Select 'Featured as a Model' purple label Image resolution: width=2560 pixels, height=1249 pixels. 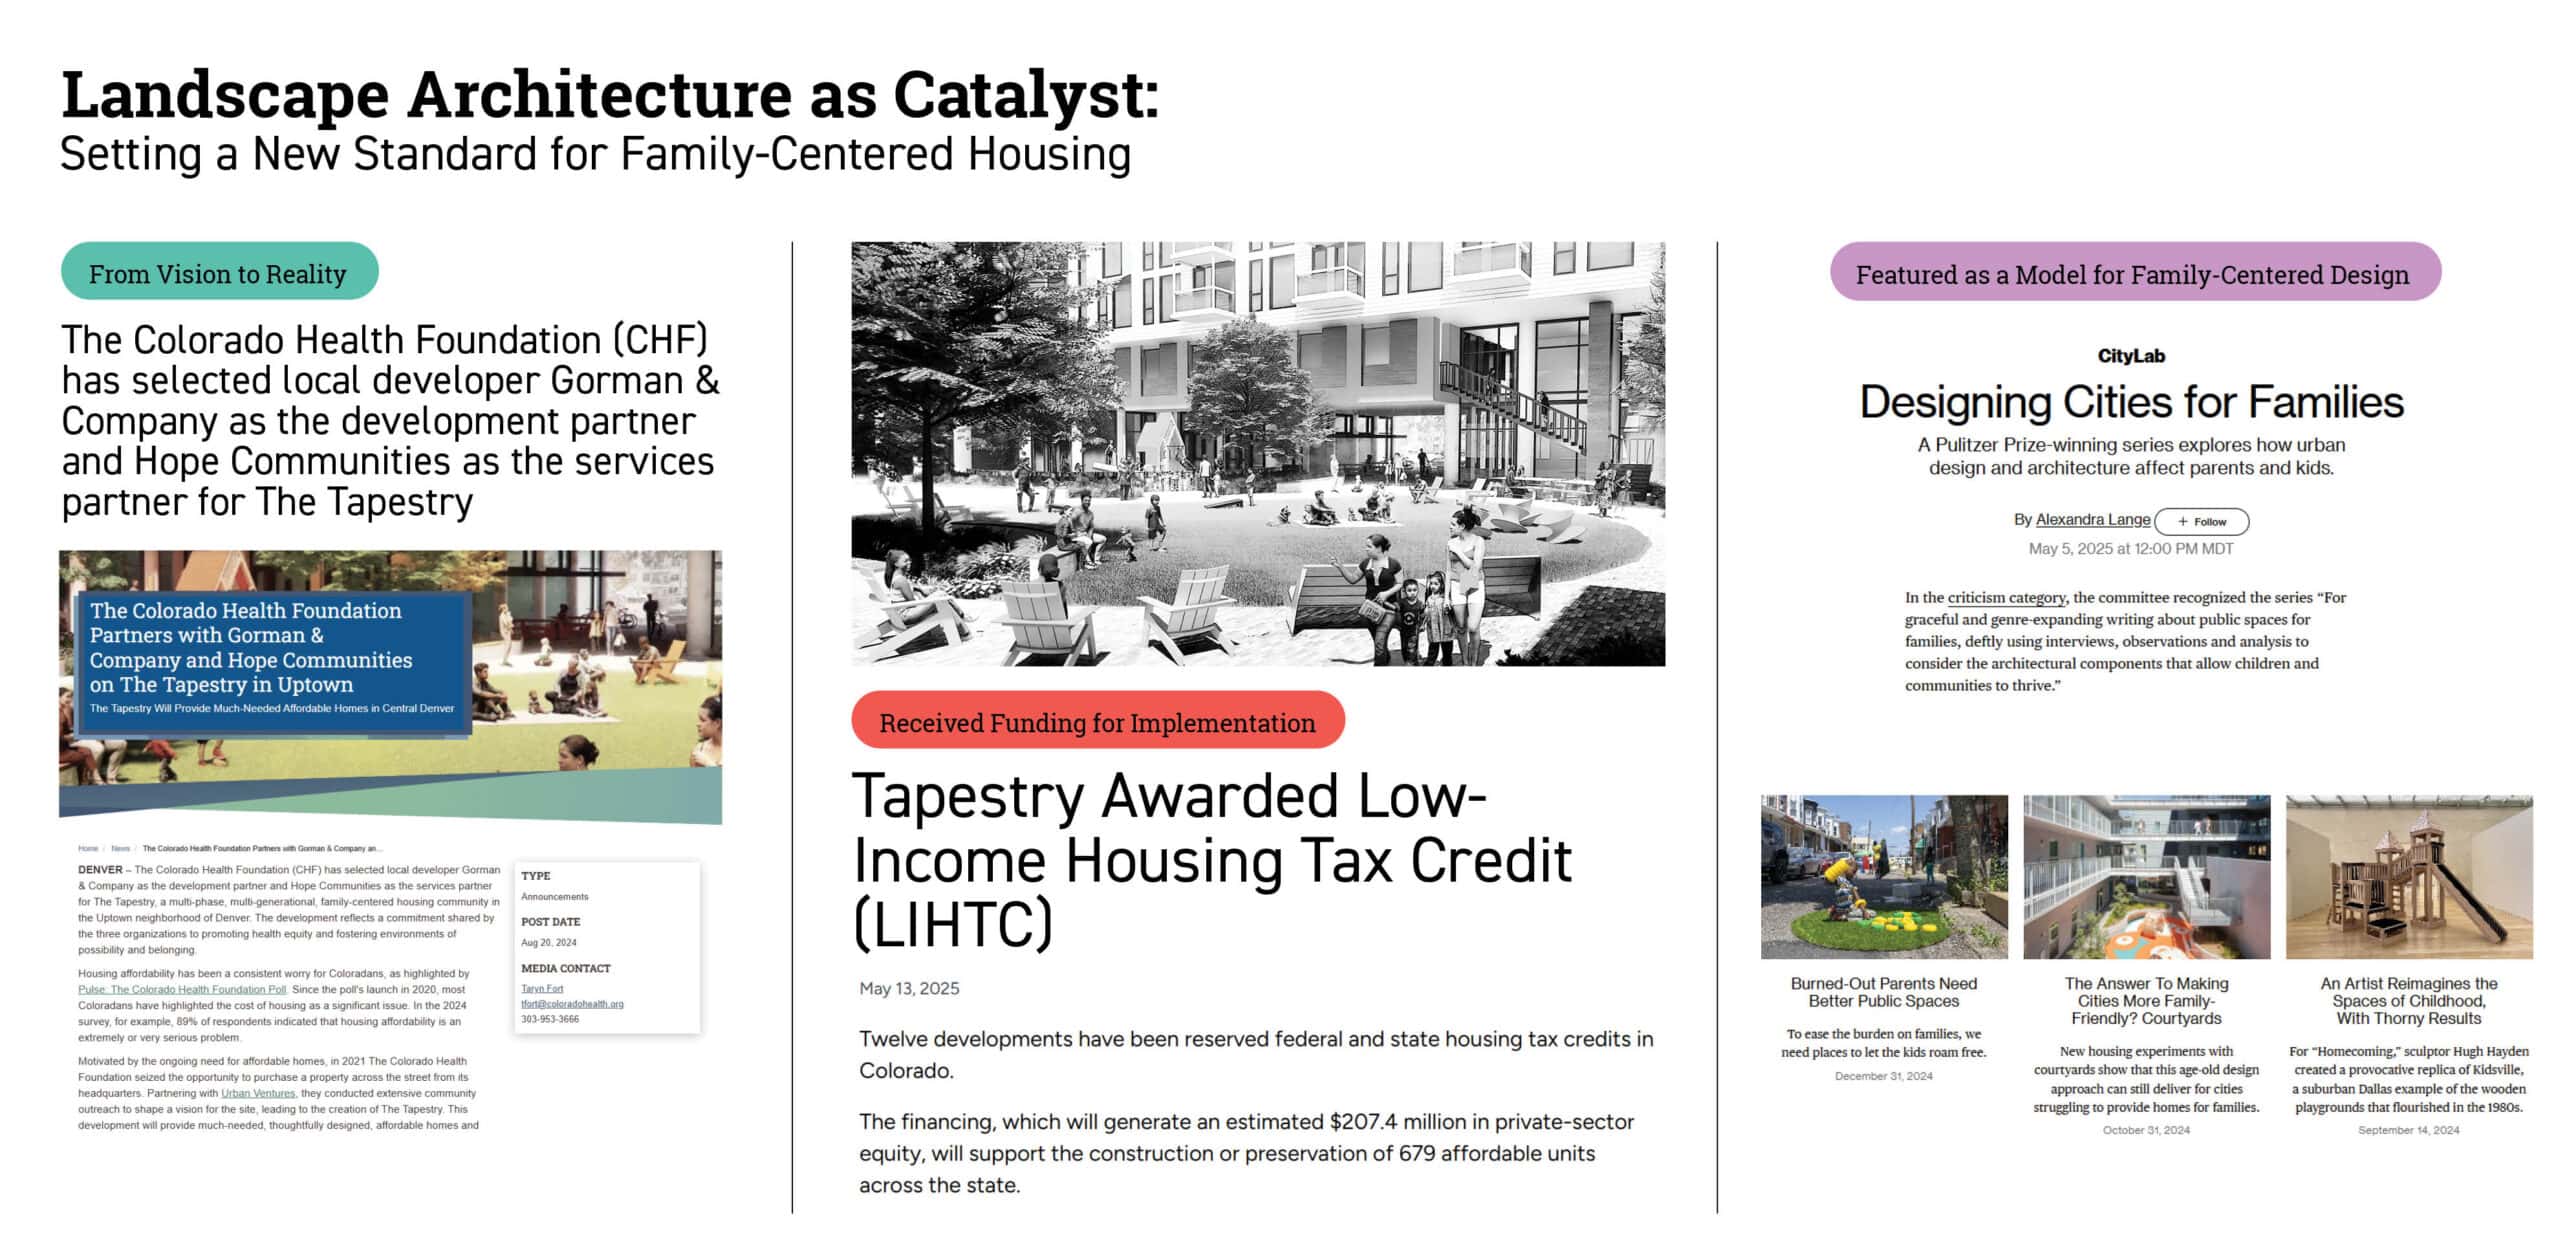[x=2134, y=273]
